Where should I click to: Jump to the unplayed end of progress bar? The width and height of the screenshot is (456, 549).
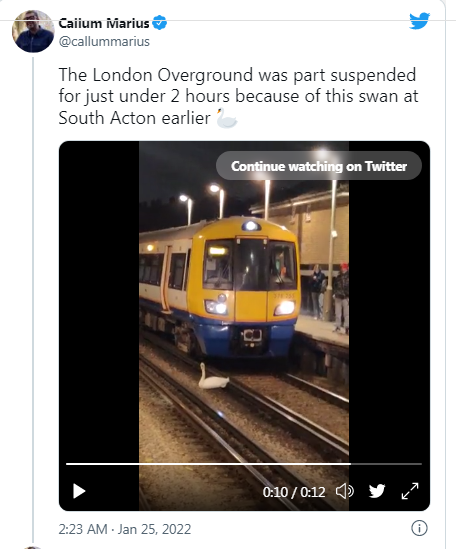pos(386,464)
